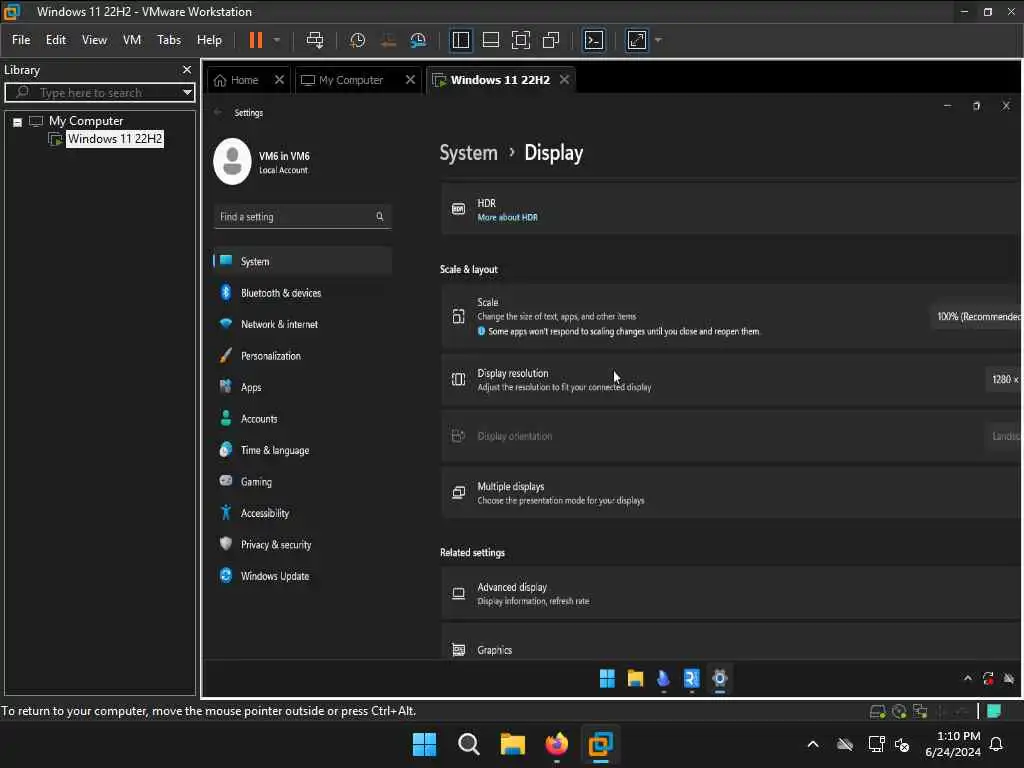This screenshot has width=1024, height=768.
Task: Click the host Windows Start button
Action: tap(424, 744)
